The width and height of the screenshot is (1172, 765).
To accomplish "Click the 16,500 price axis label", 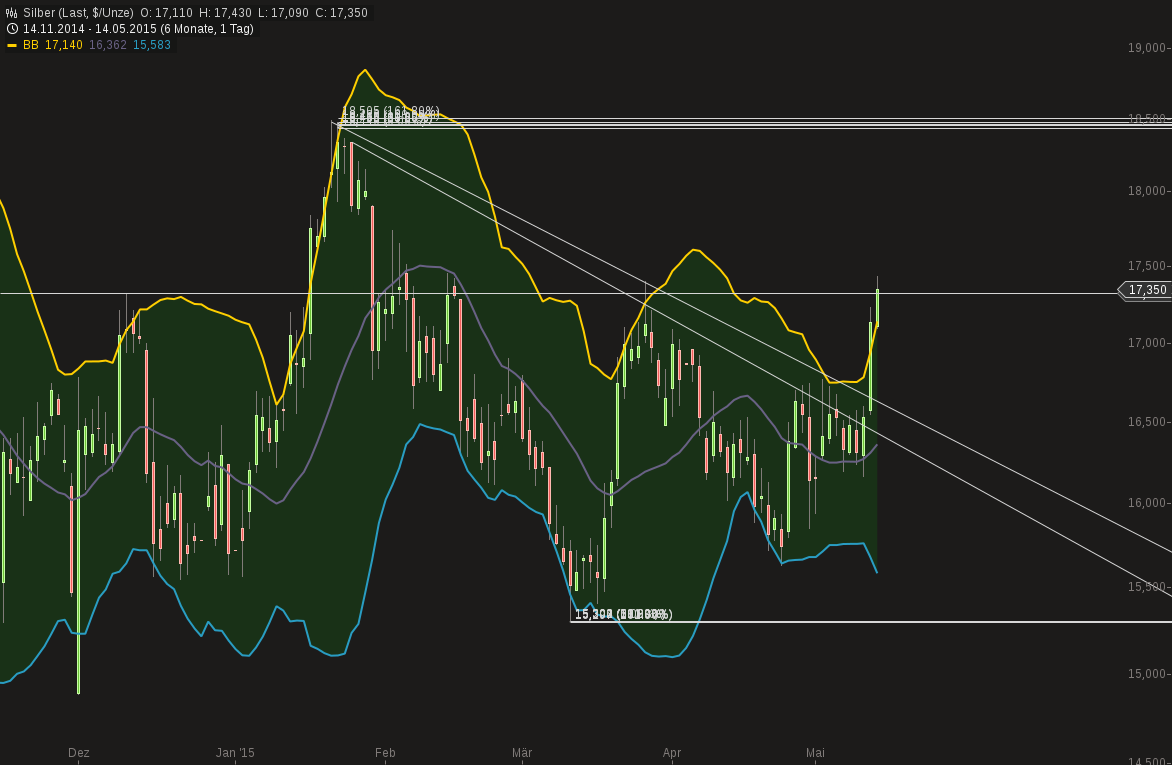I will point(1147,422).
